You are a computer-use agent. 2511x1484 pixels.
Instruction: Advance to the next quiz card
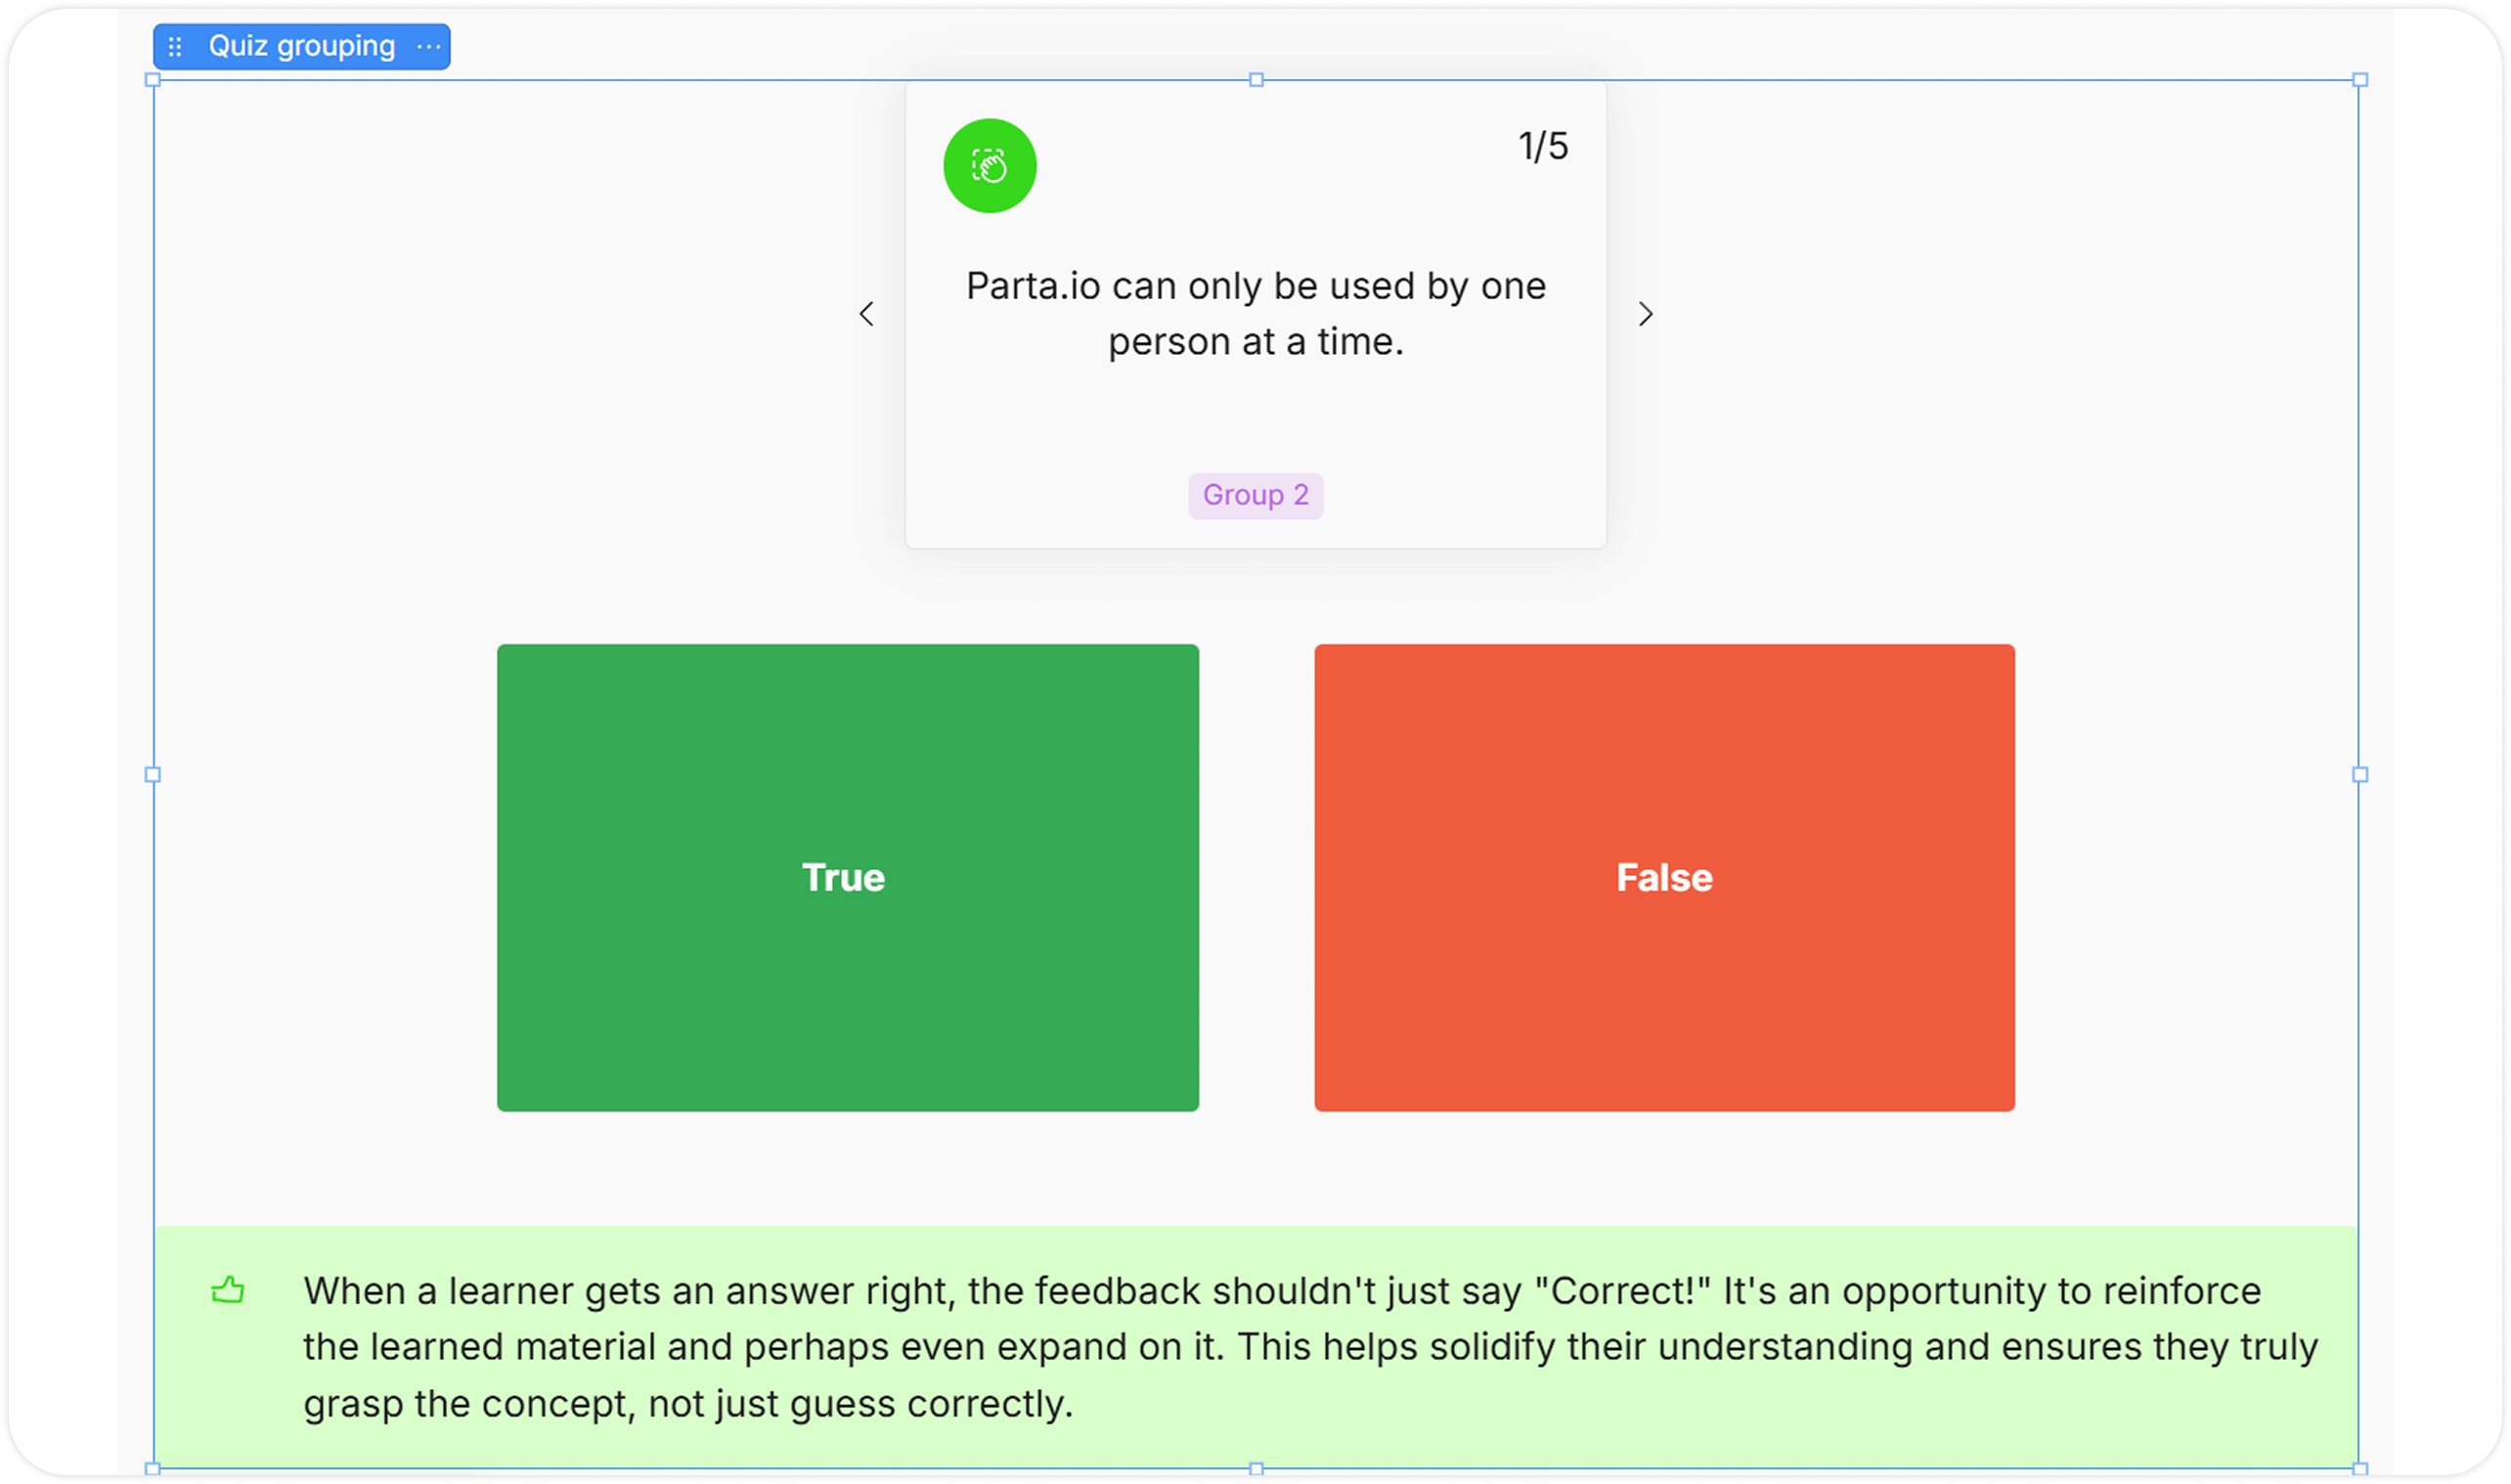coord(1645,314)
